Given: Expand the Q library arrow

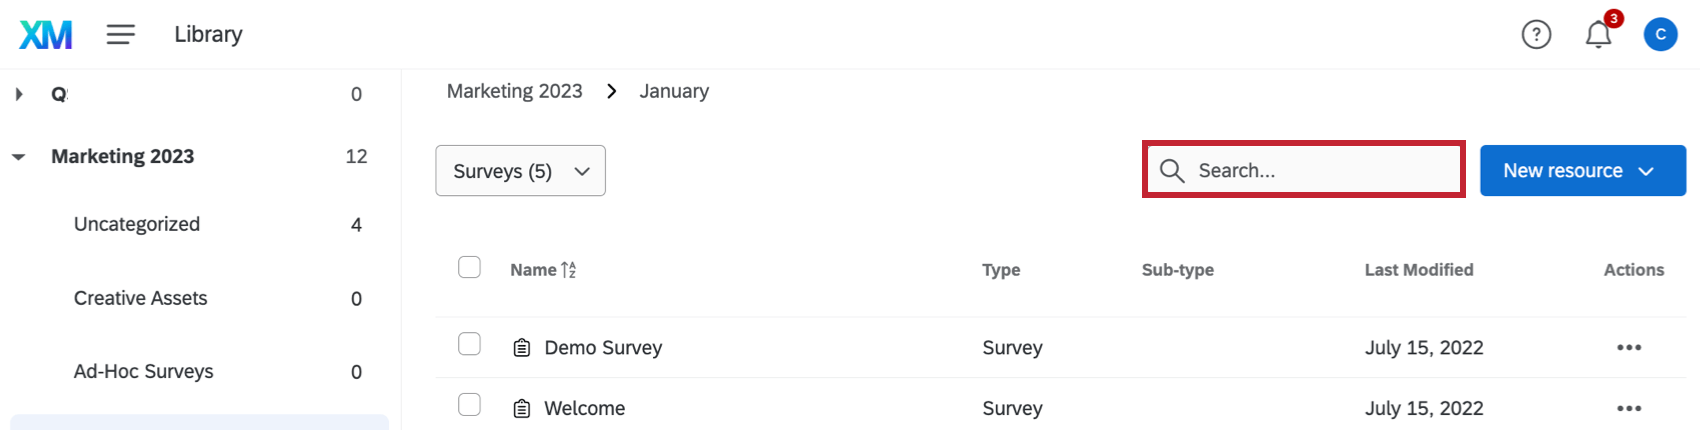Looking at the screenshot, I should pos(19,94).
